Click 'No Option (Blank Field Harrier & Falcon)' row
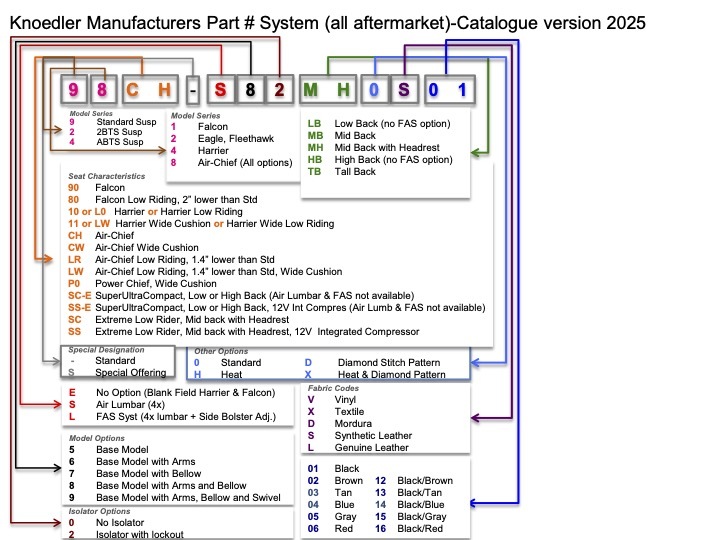The width and height of the screenshot is (720, 540). click(172, 393)
